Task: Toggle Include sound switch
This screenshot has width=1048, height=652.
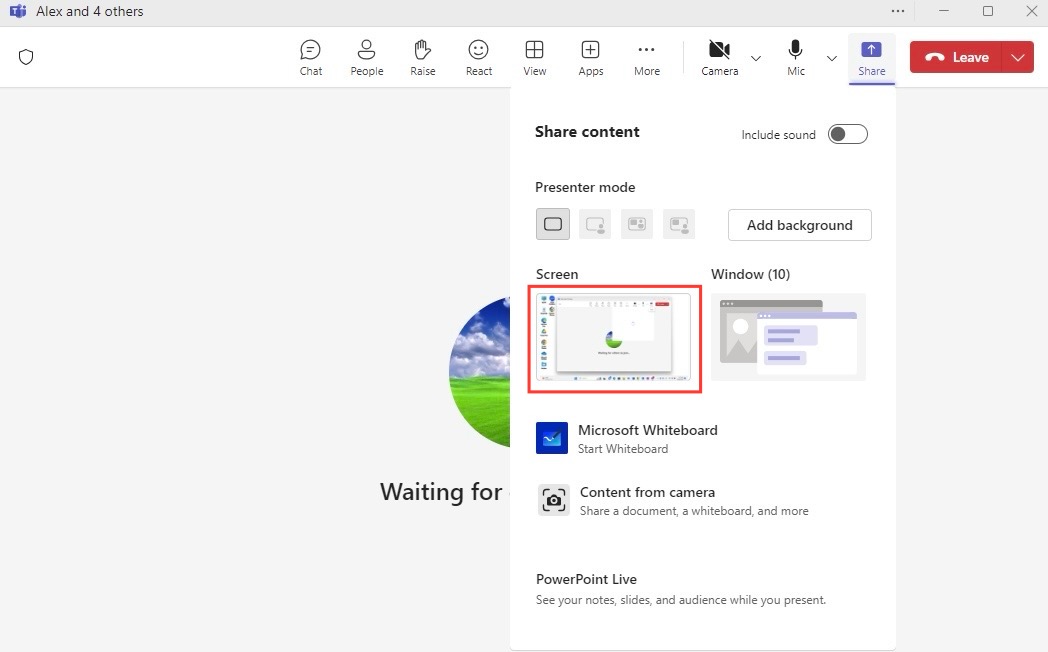Action: [x=847, y=134]
